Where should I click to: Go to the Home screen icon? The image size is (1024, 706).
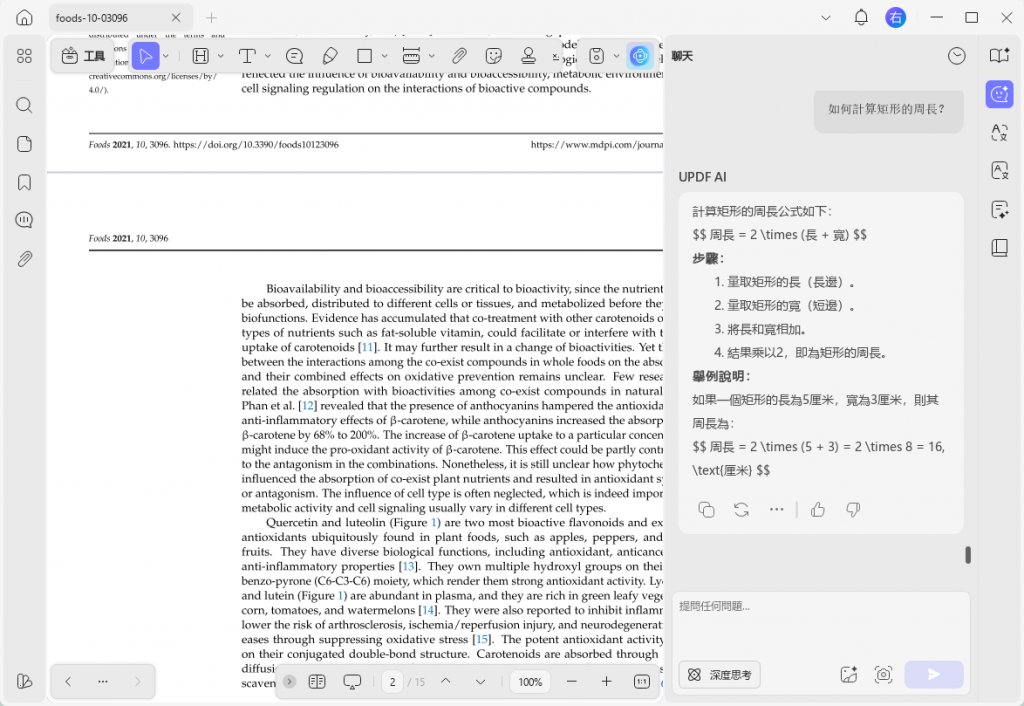point(24,18)
